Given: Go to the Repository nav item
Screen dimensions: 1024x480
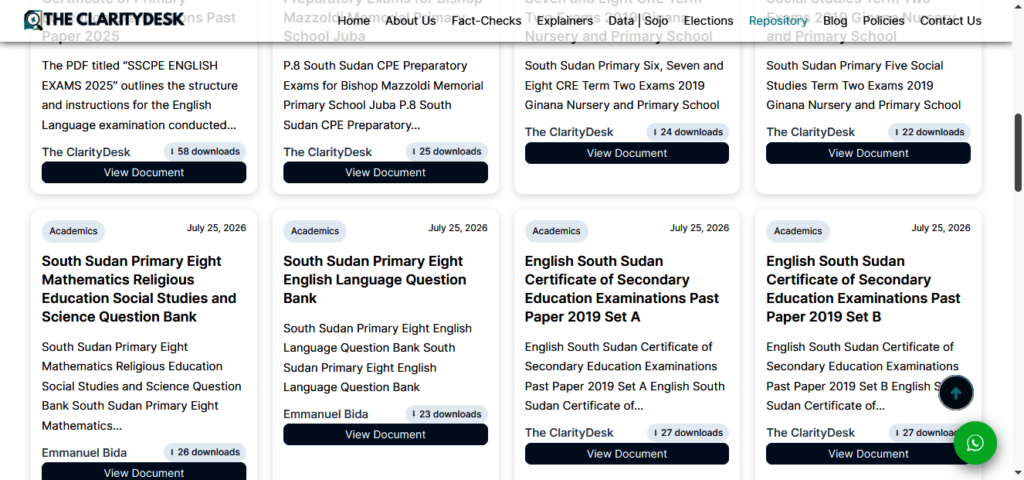Looking at the screenshot, I should pos(778,21).
